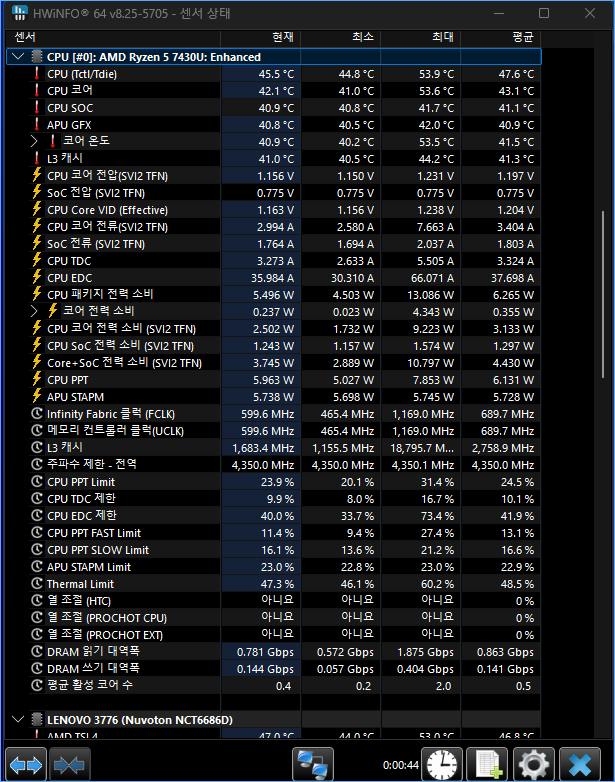Click the 66.071 A maximum value cell
The image size is (615, 782).
coord(420,277)
